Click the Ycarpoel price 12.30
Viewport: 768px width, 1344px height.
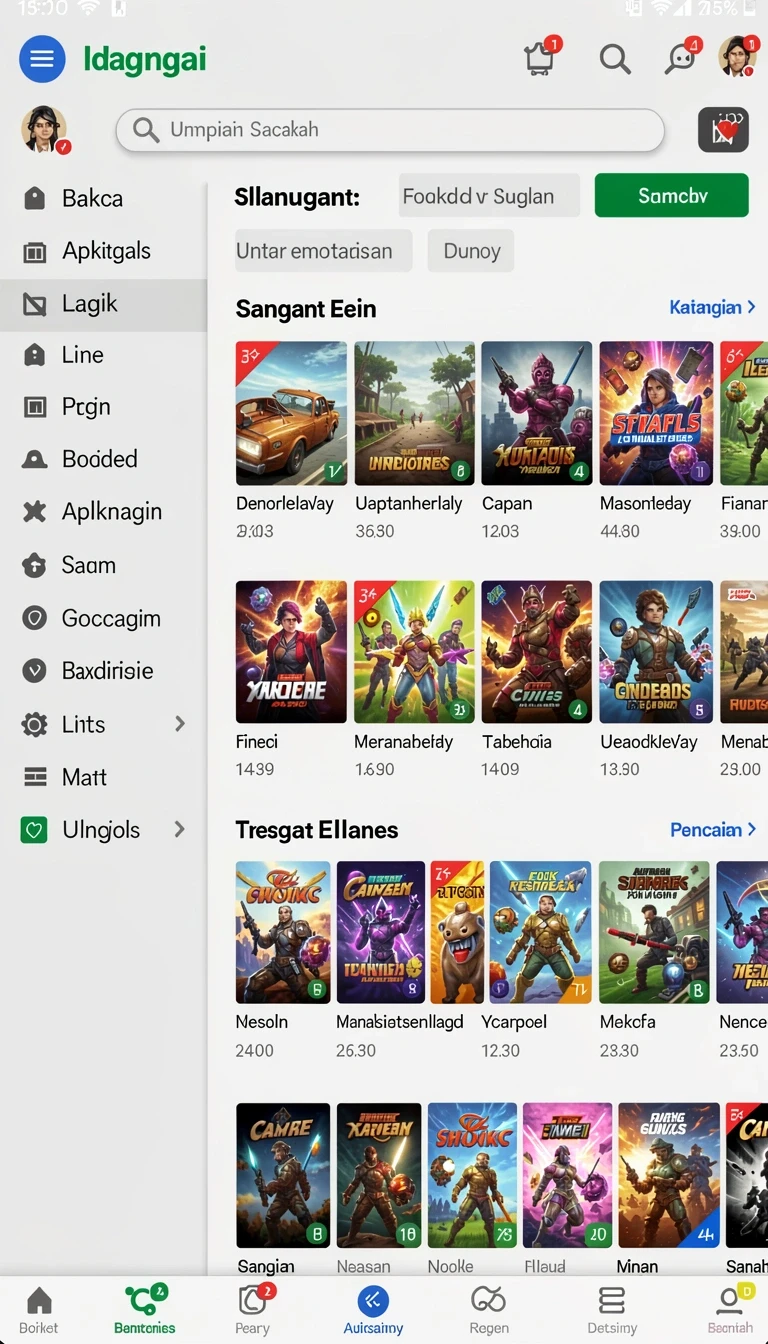tap(501, 1051)
